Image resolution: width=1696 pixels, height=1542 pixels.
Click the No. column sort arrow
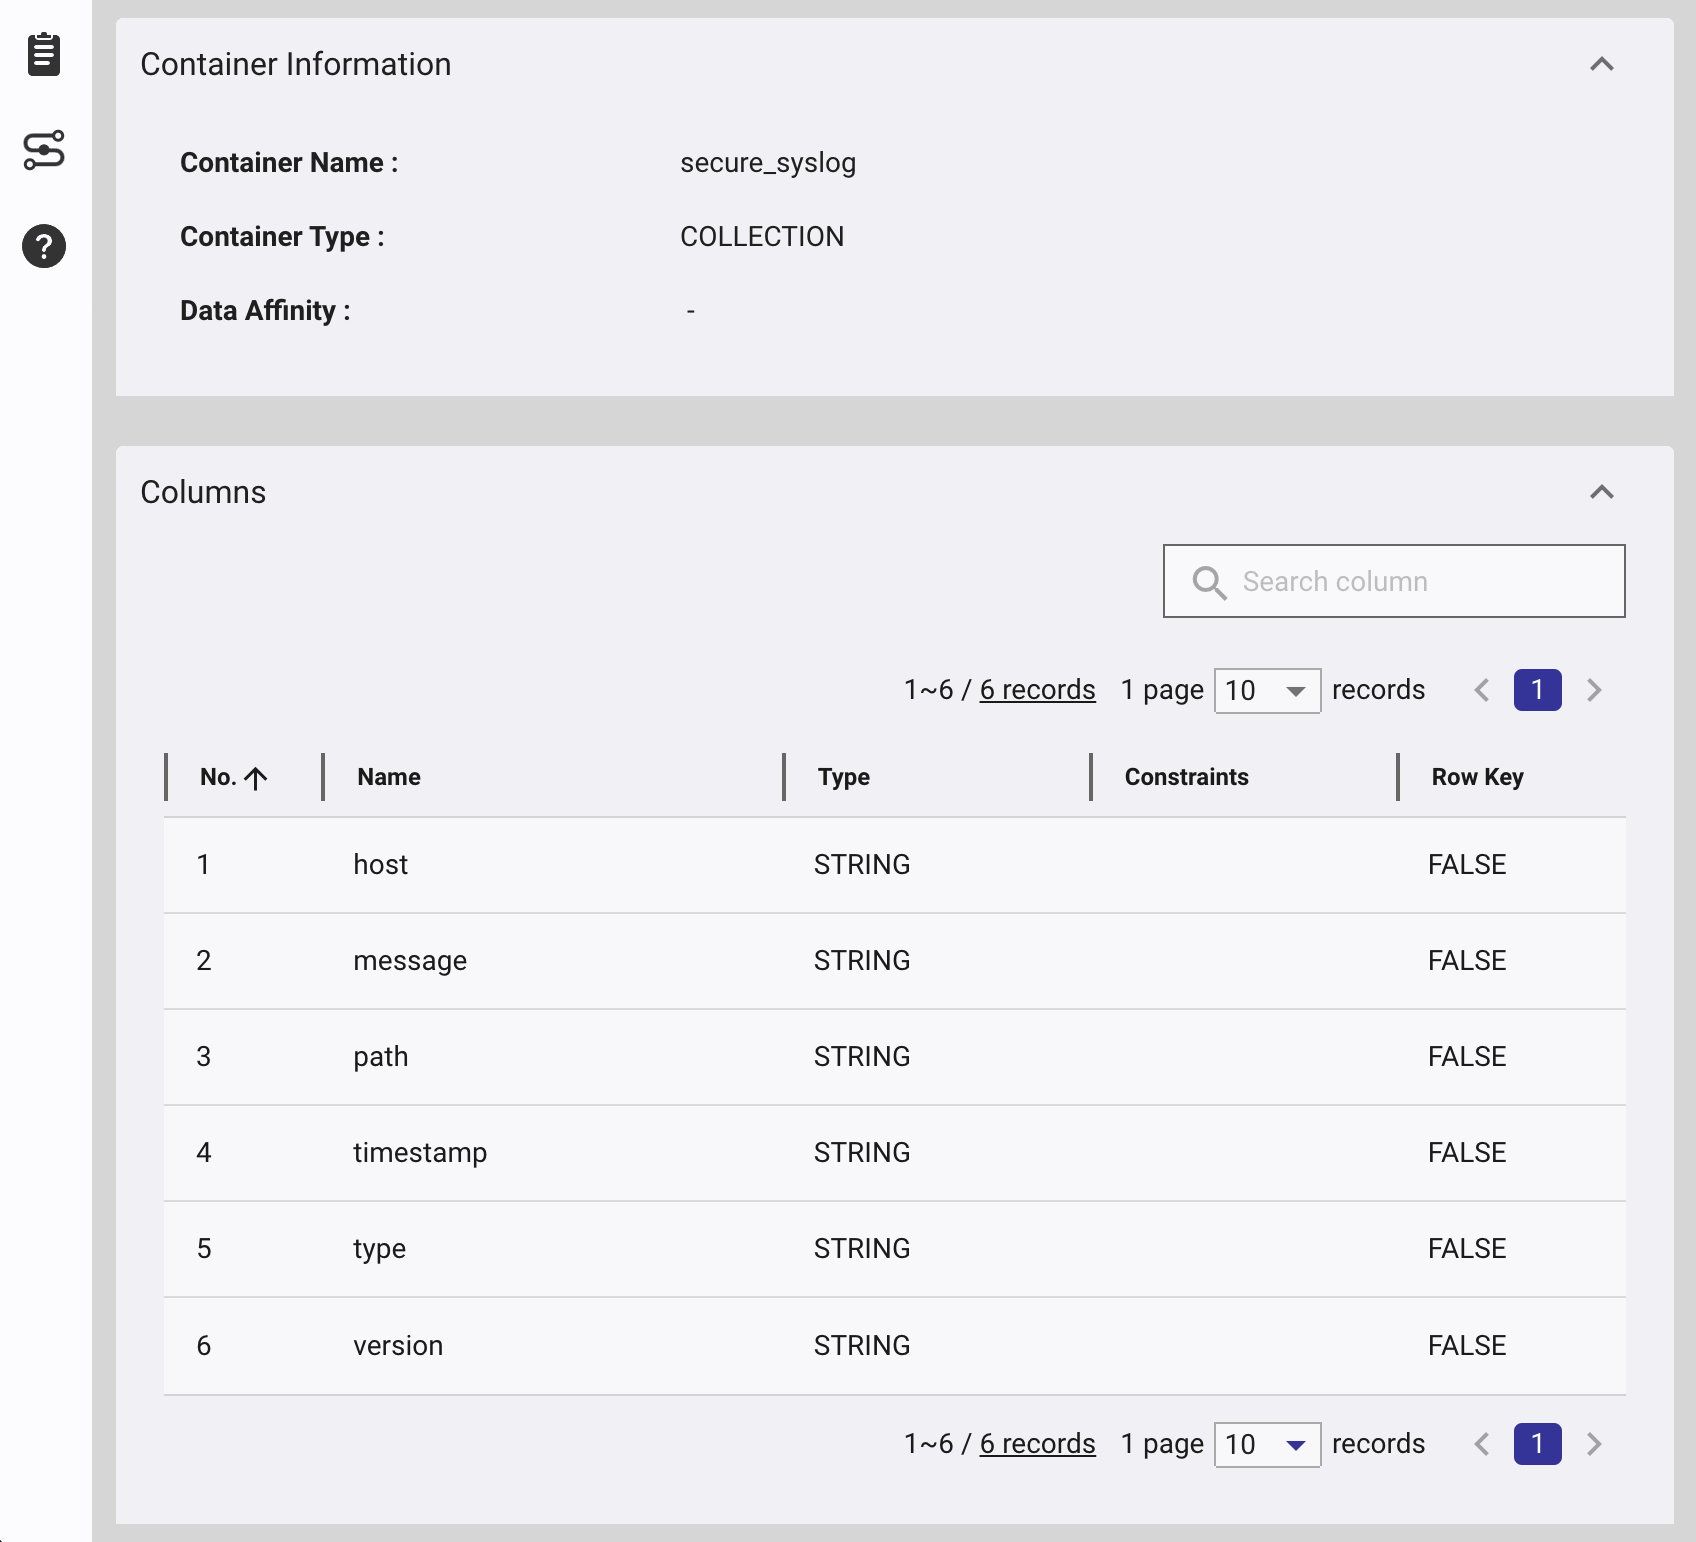(x=256, y=778)
